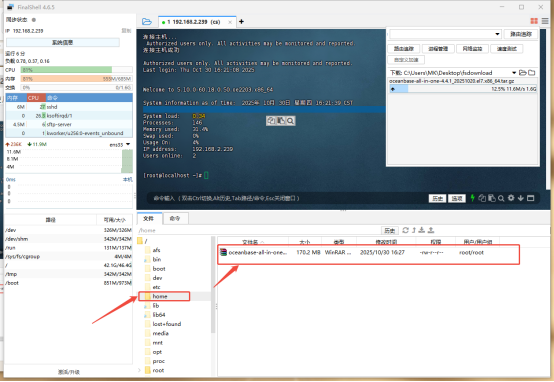The width and height of the screenshot is (554, 382).
Task: Open the hamburger main menu
Action: (x=545, y=21)
